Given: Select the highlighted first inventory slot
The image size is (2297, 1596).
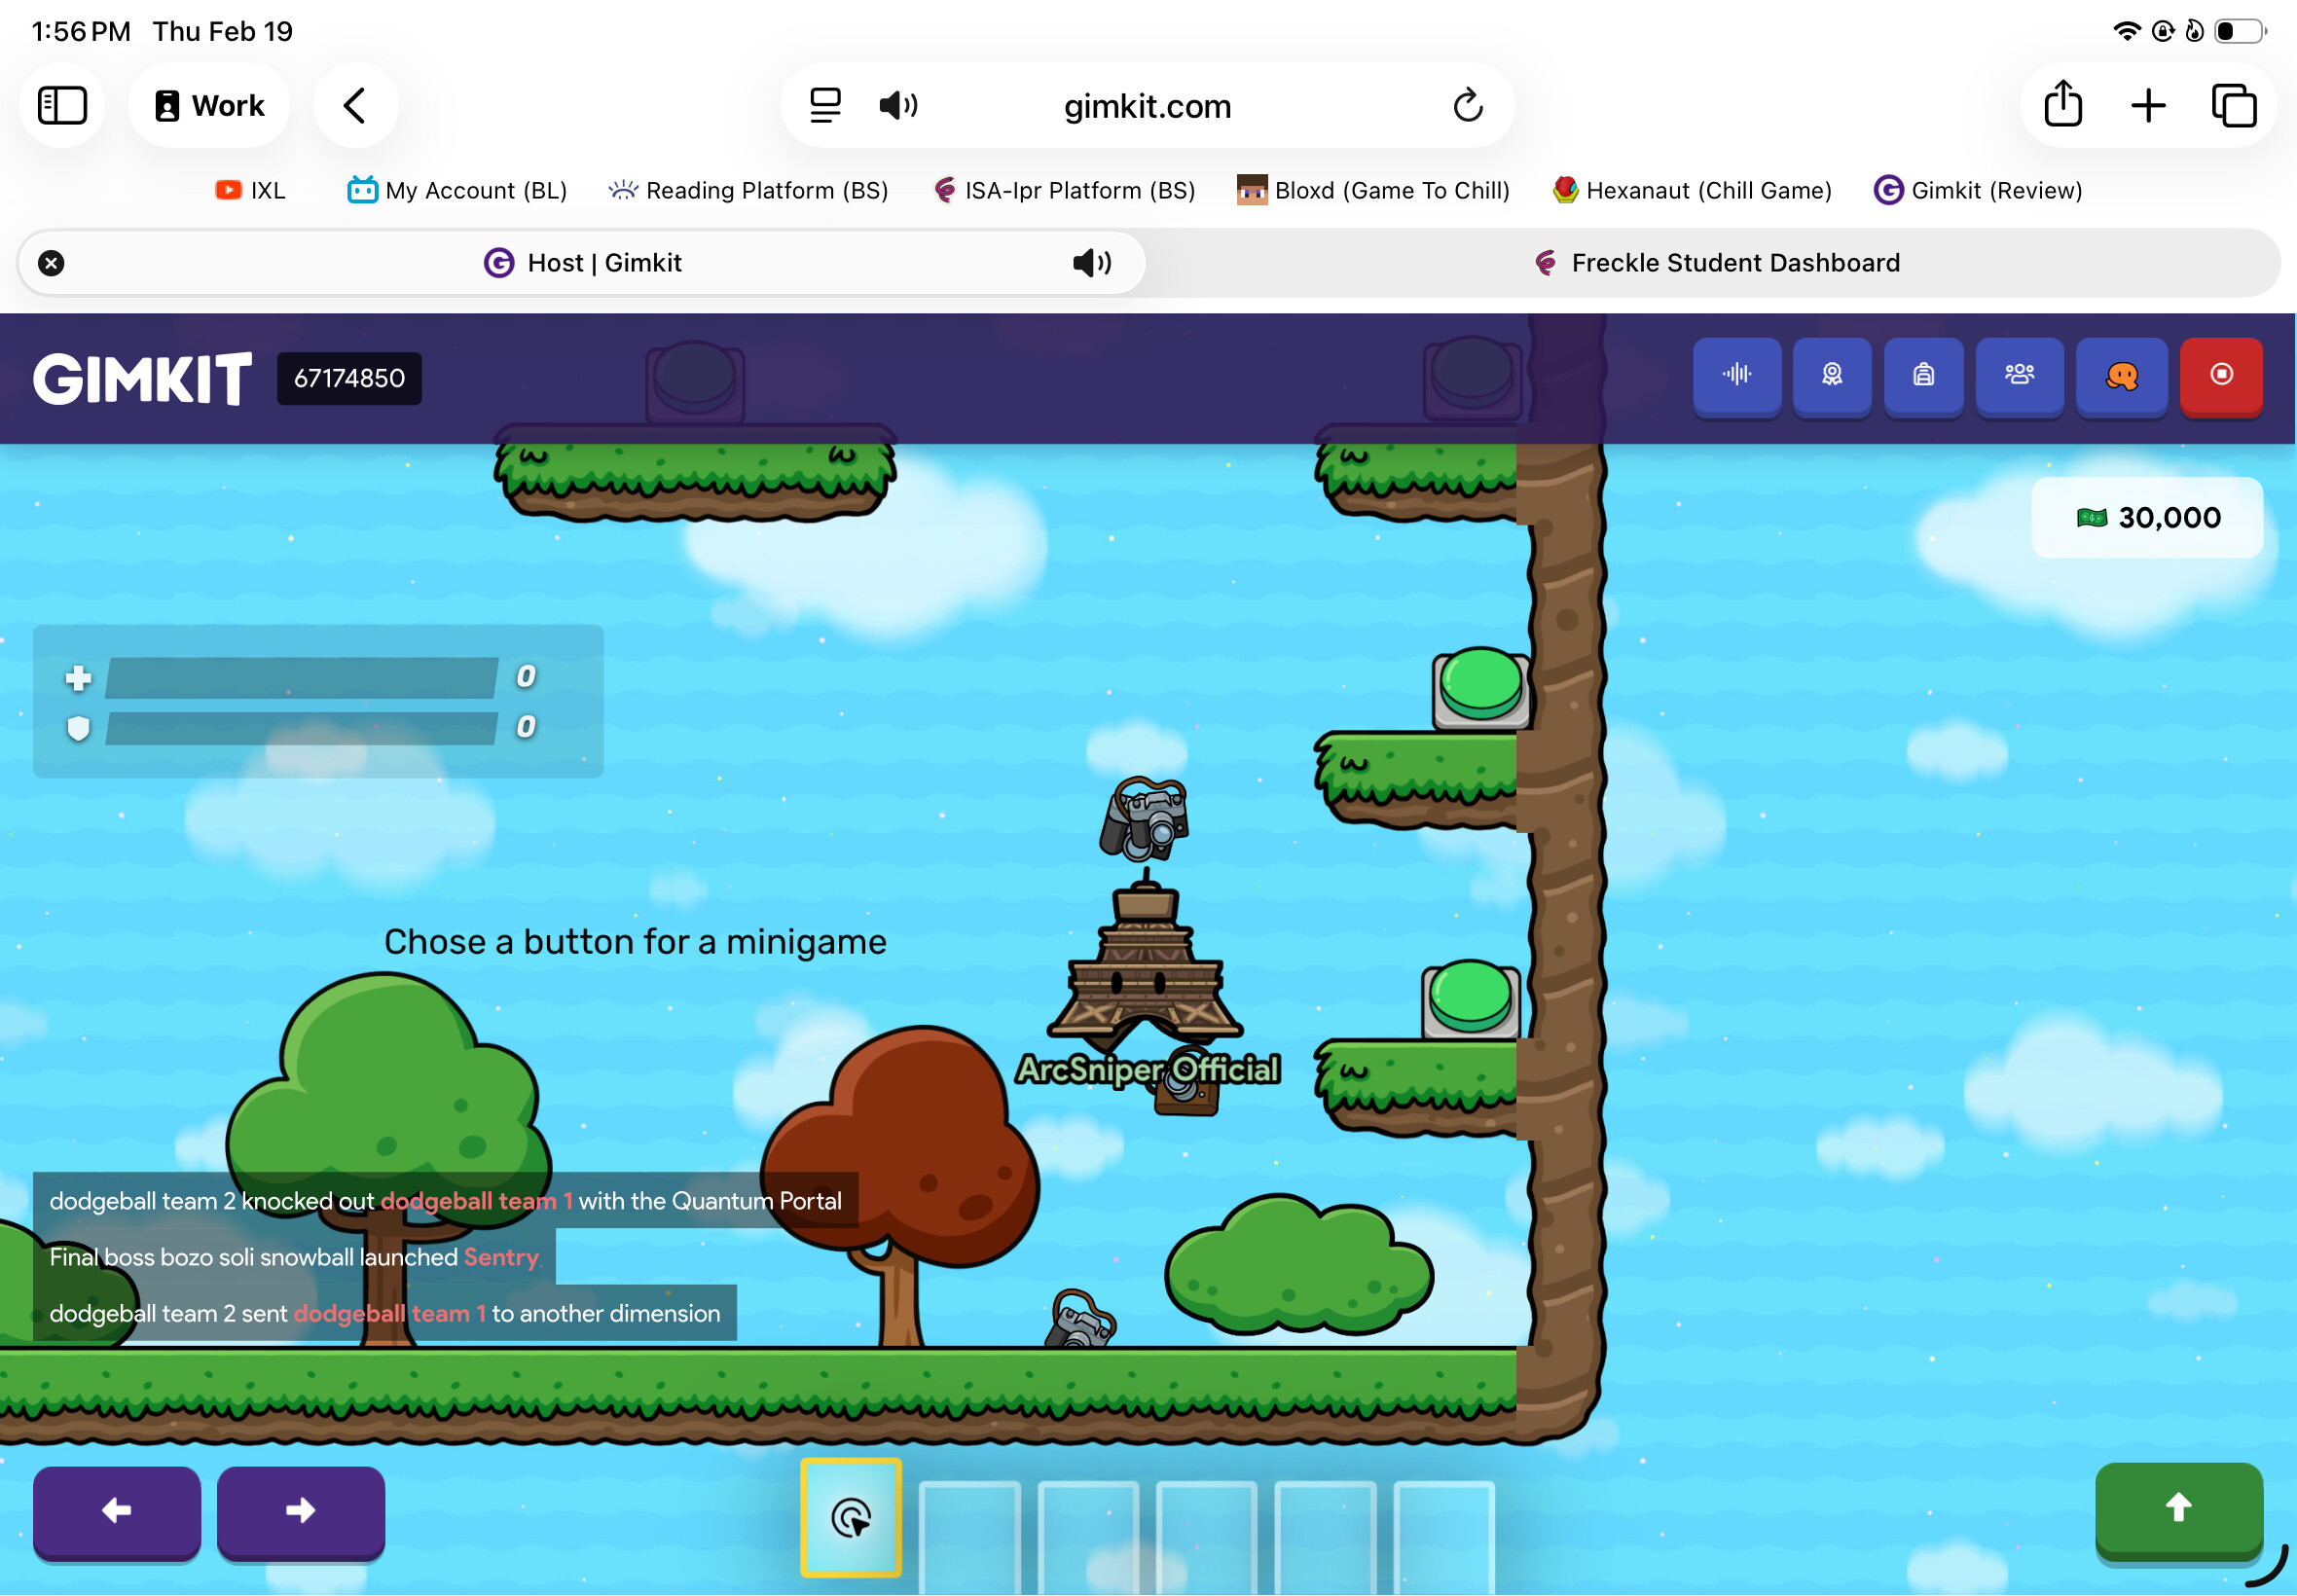Looking at the screenshot, I should 850,1518.
